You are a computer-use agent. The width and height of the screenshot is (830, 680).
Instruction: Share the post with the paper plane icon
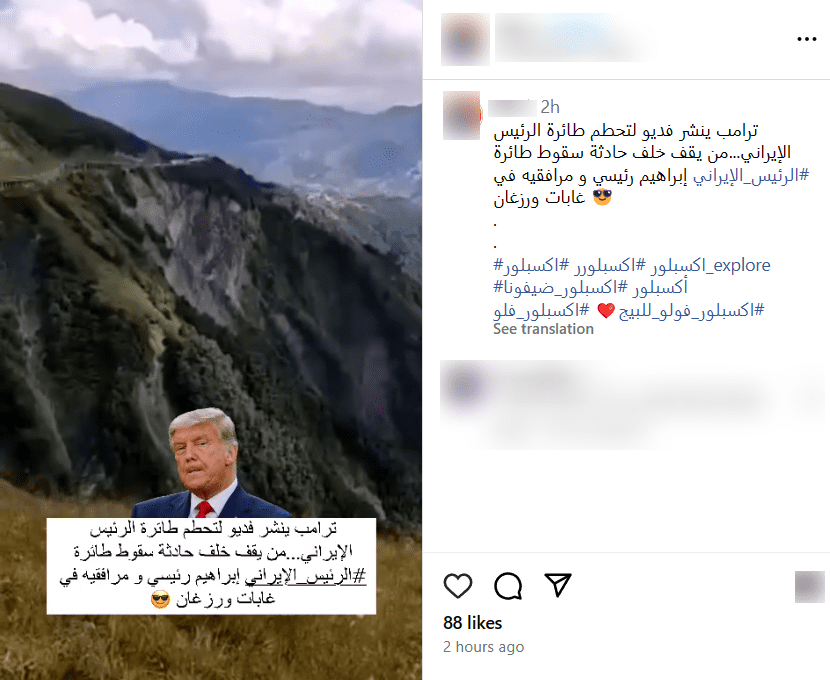(558, 585)
